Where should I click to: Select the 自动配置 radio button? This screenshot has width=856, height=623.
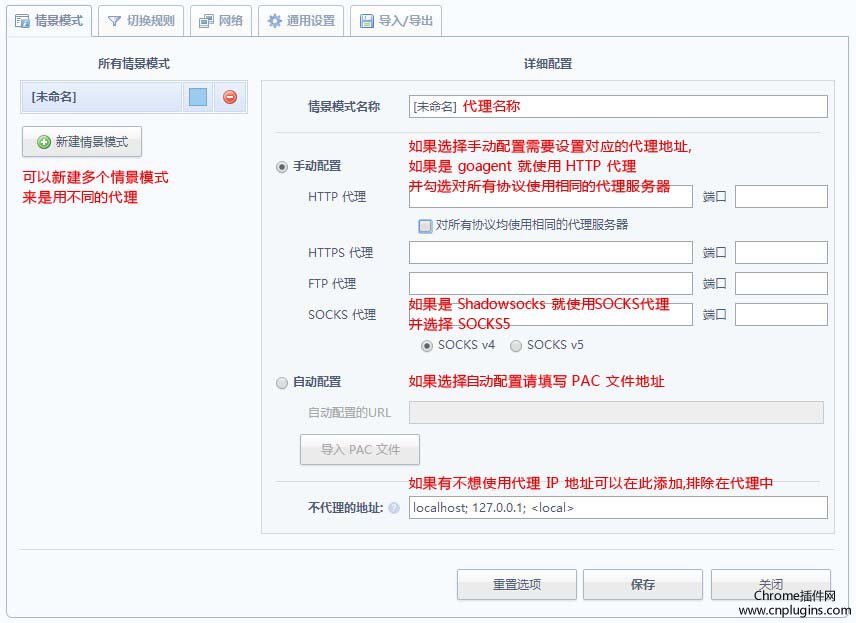[x=282, y=382]
